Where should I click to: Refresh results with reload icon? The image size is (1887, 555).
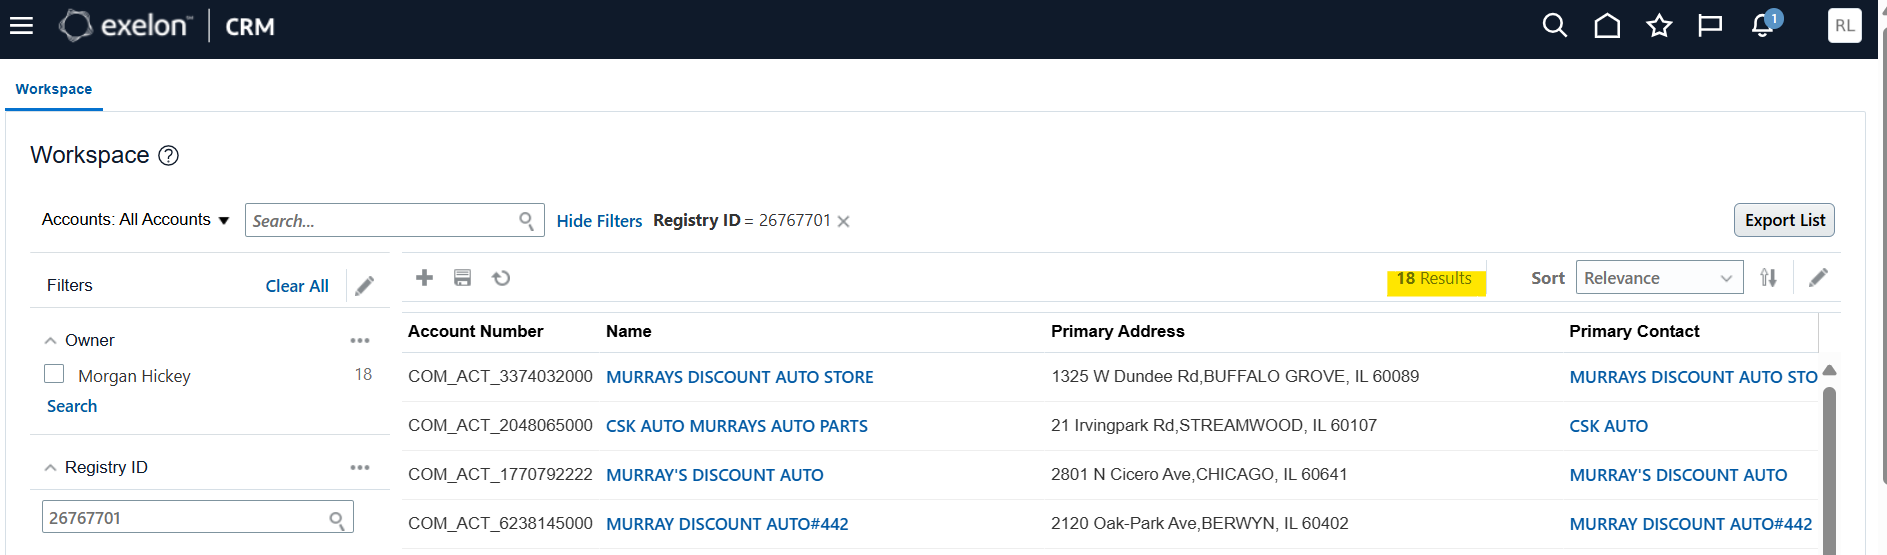(x=501, y=277)
